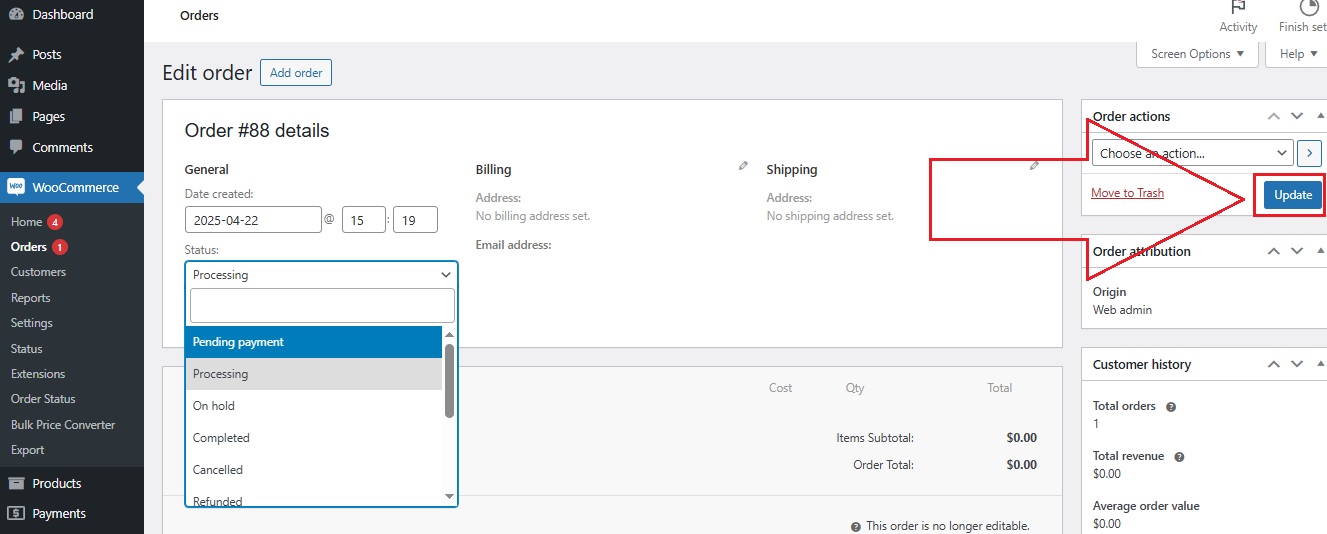
Task: Open the Screen Options dropdown
Action: click(1197, 54)
